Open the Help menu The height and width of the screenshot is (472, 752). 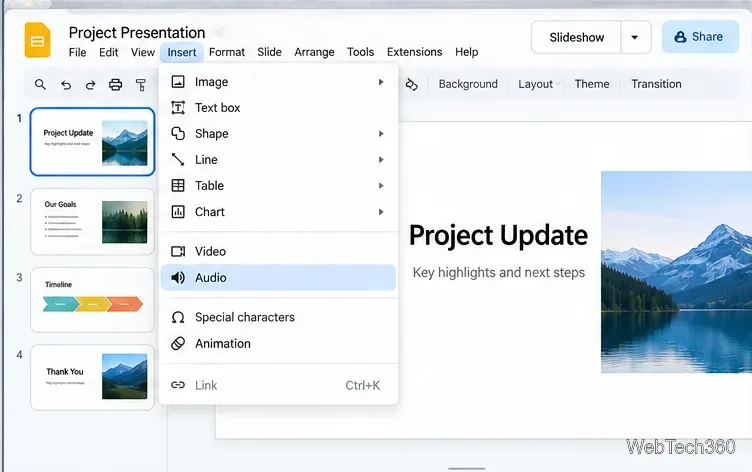point(467,52)
